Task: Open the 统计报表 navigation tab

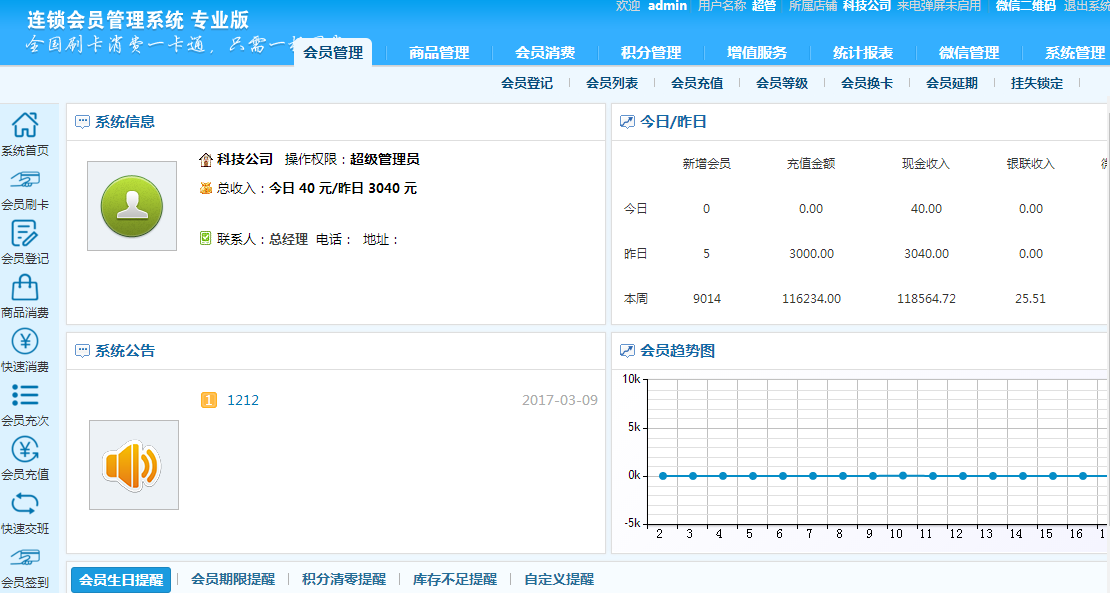Action: click(x=863, y=53)
